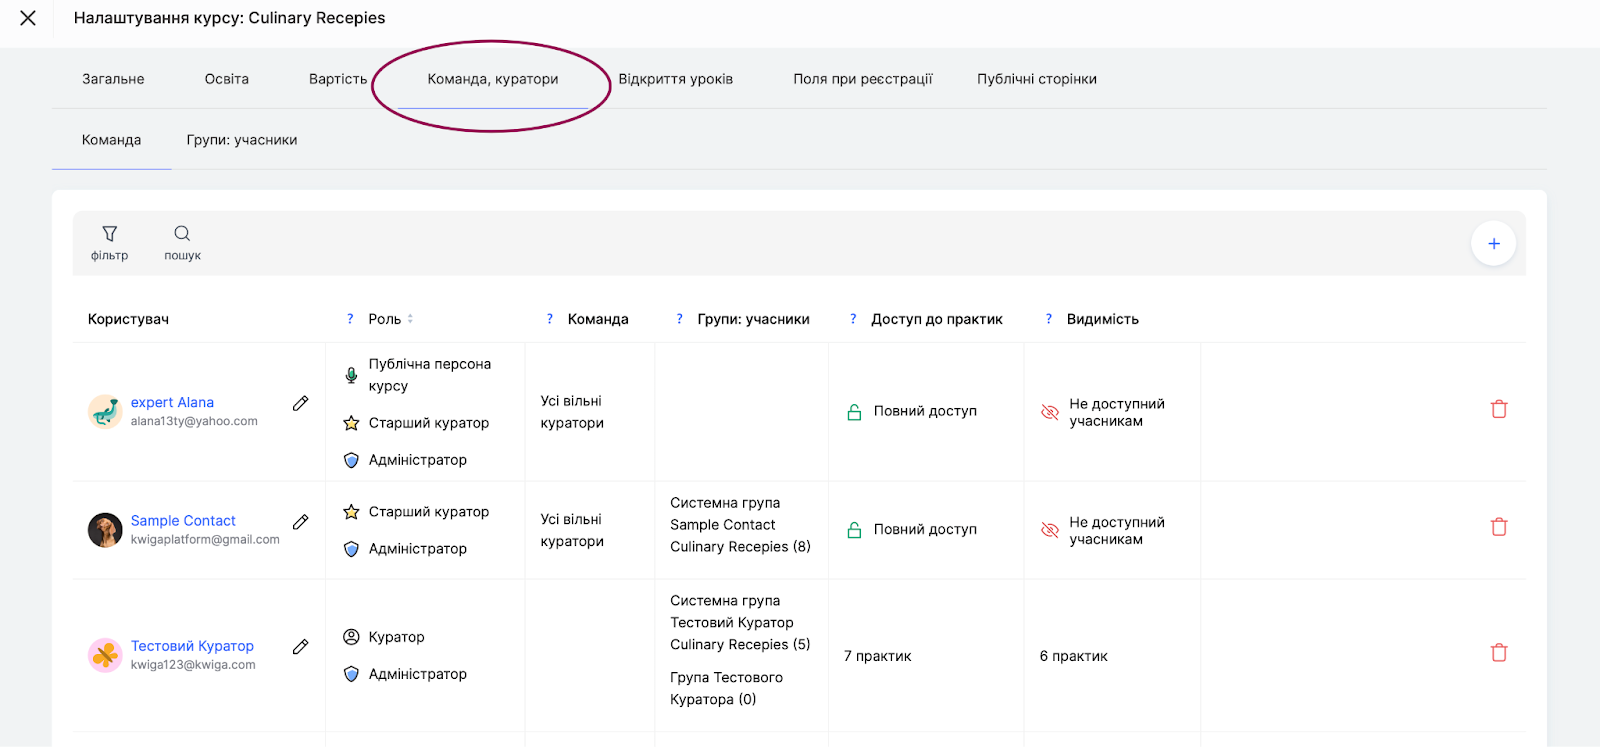Click help icon next to Команда column
1600x747 pixels.
pyautogui.click(x=549, y=319)
